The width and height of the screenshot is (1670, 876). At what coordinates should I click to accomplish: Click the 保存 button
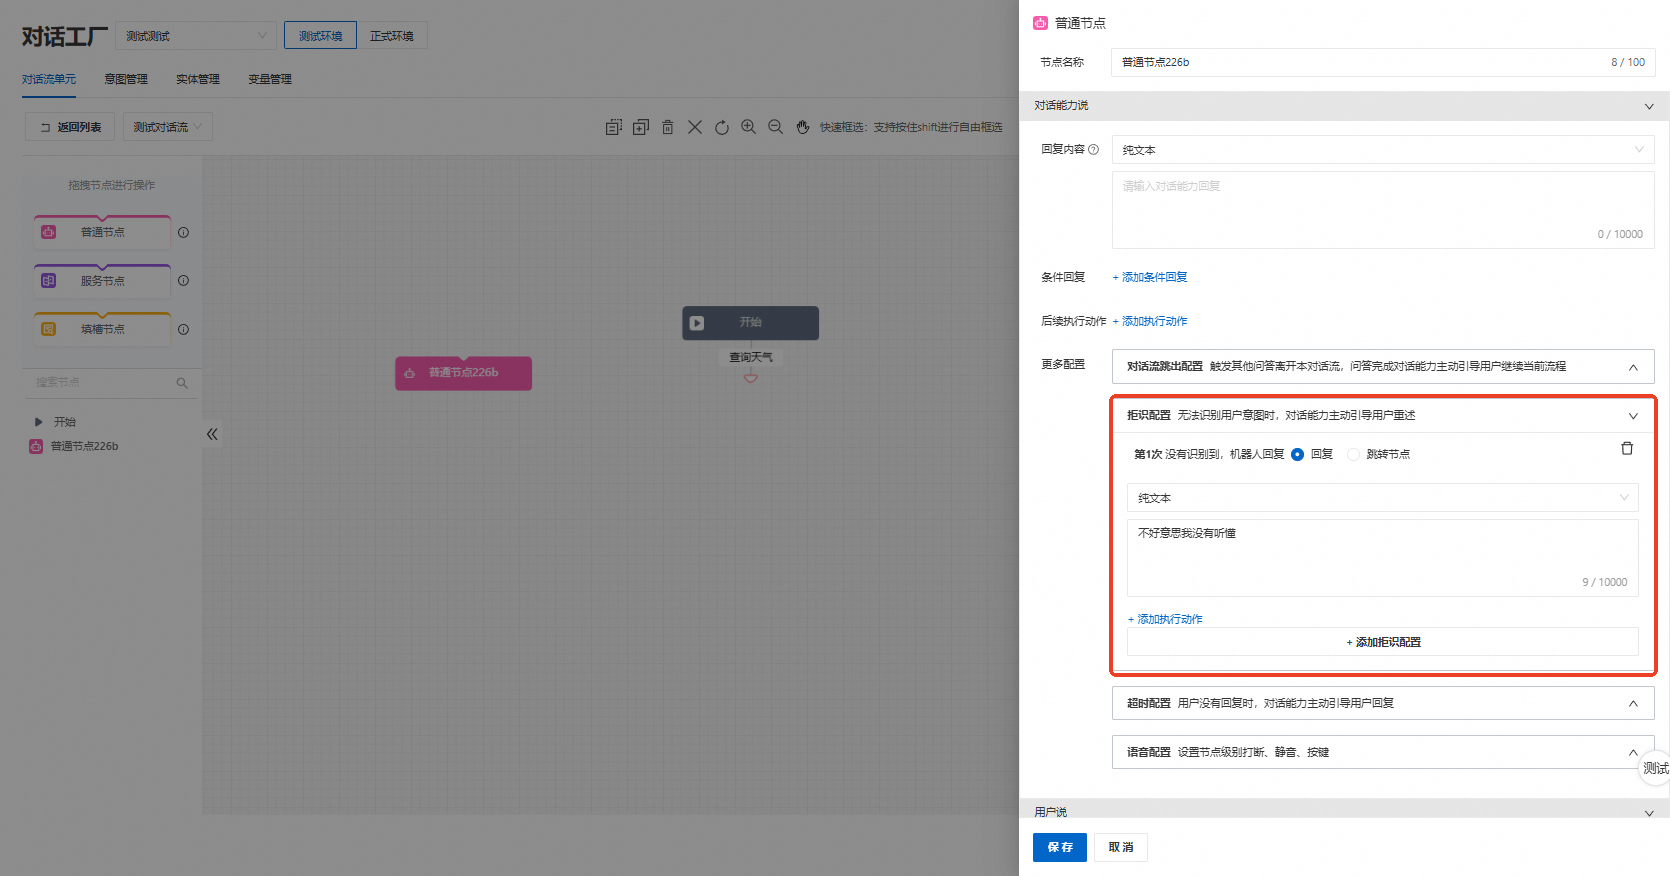pyautogui.click(x=1060, y=847)
